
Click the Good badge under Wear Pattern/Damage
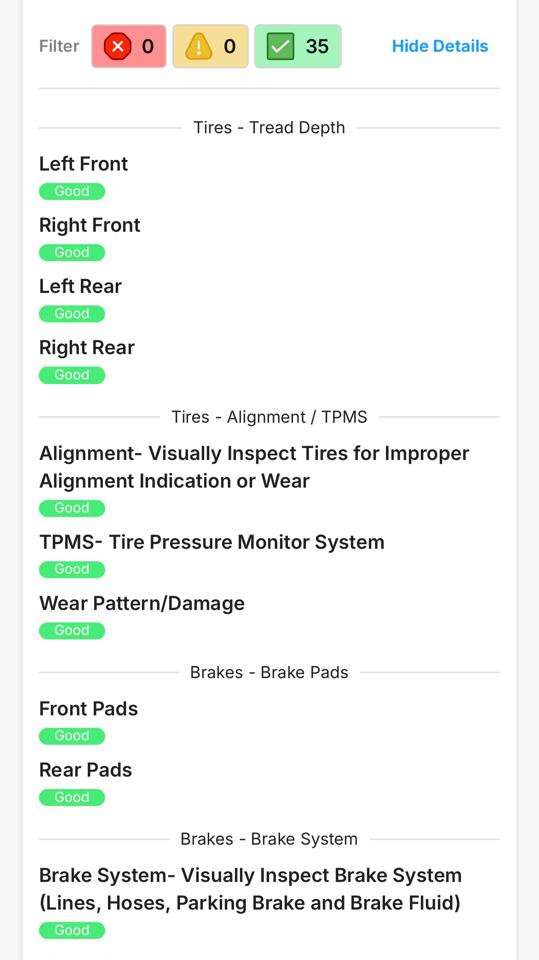pos(72,630)
